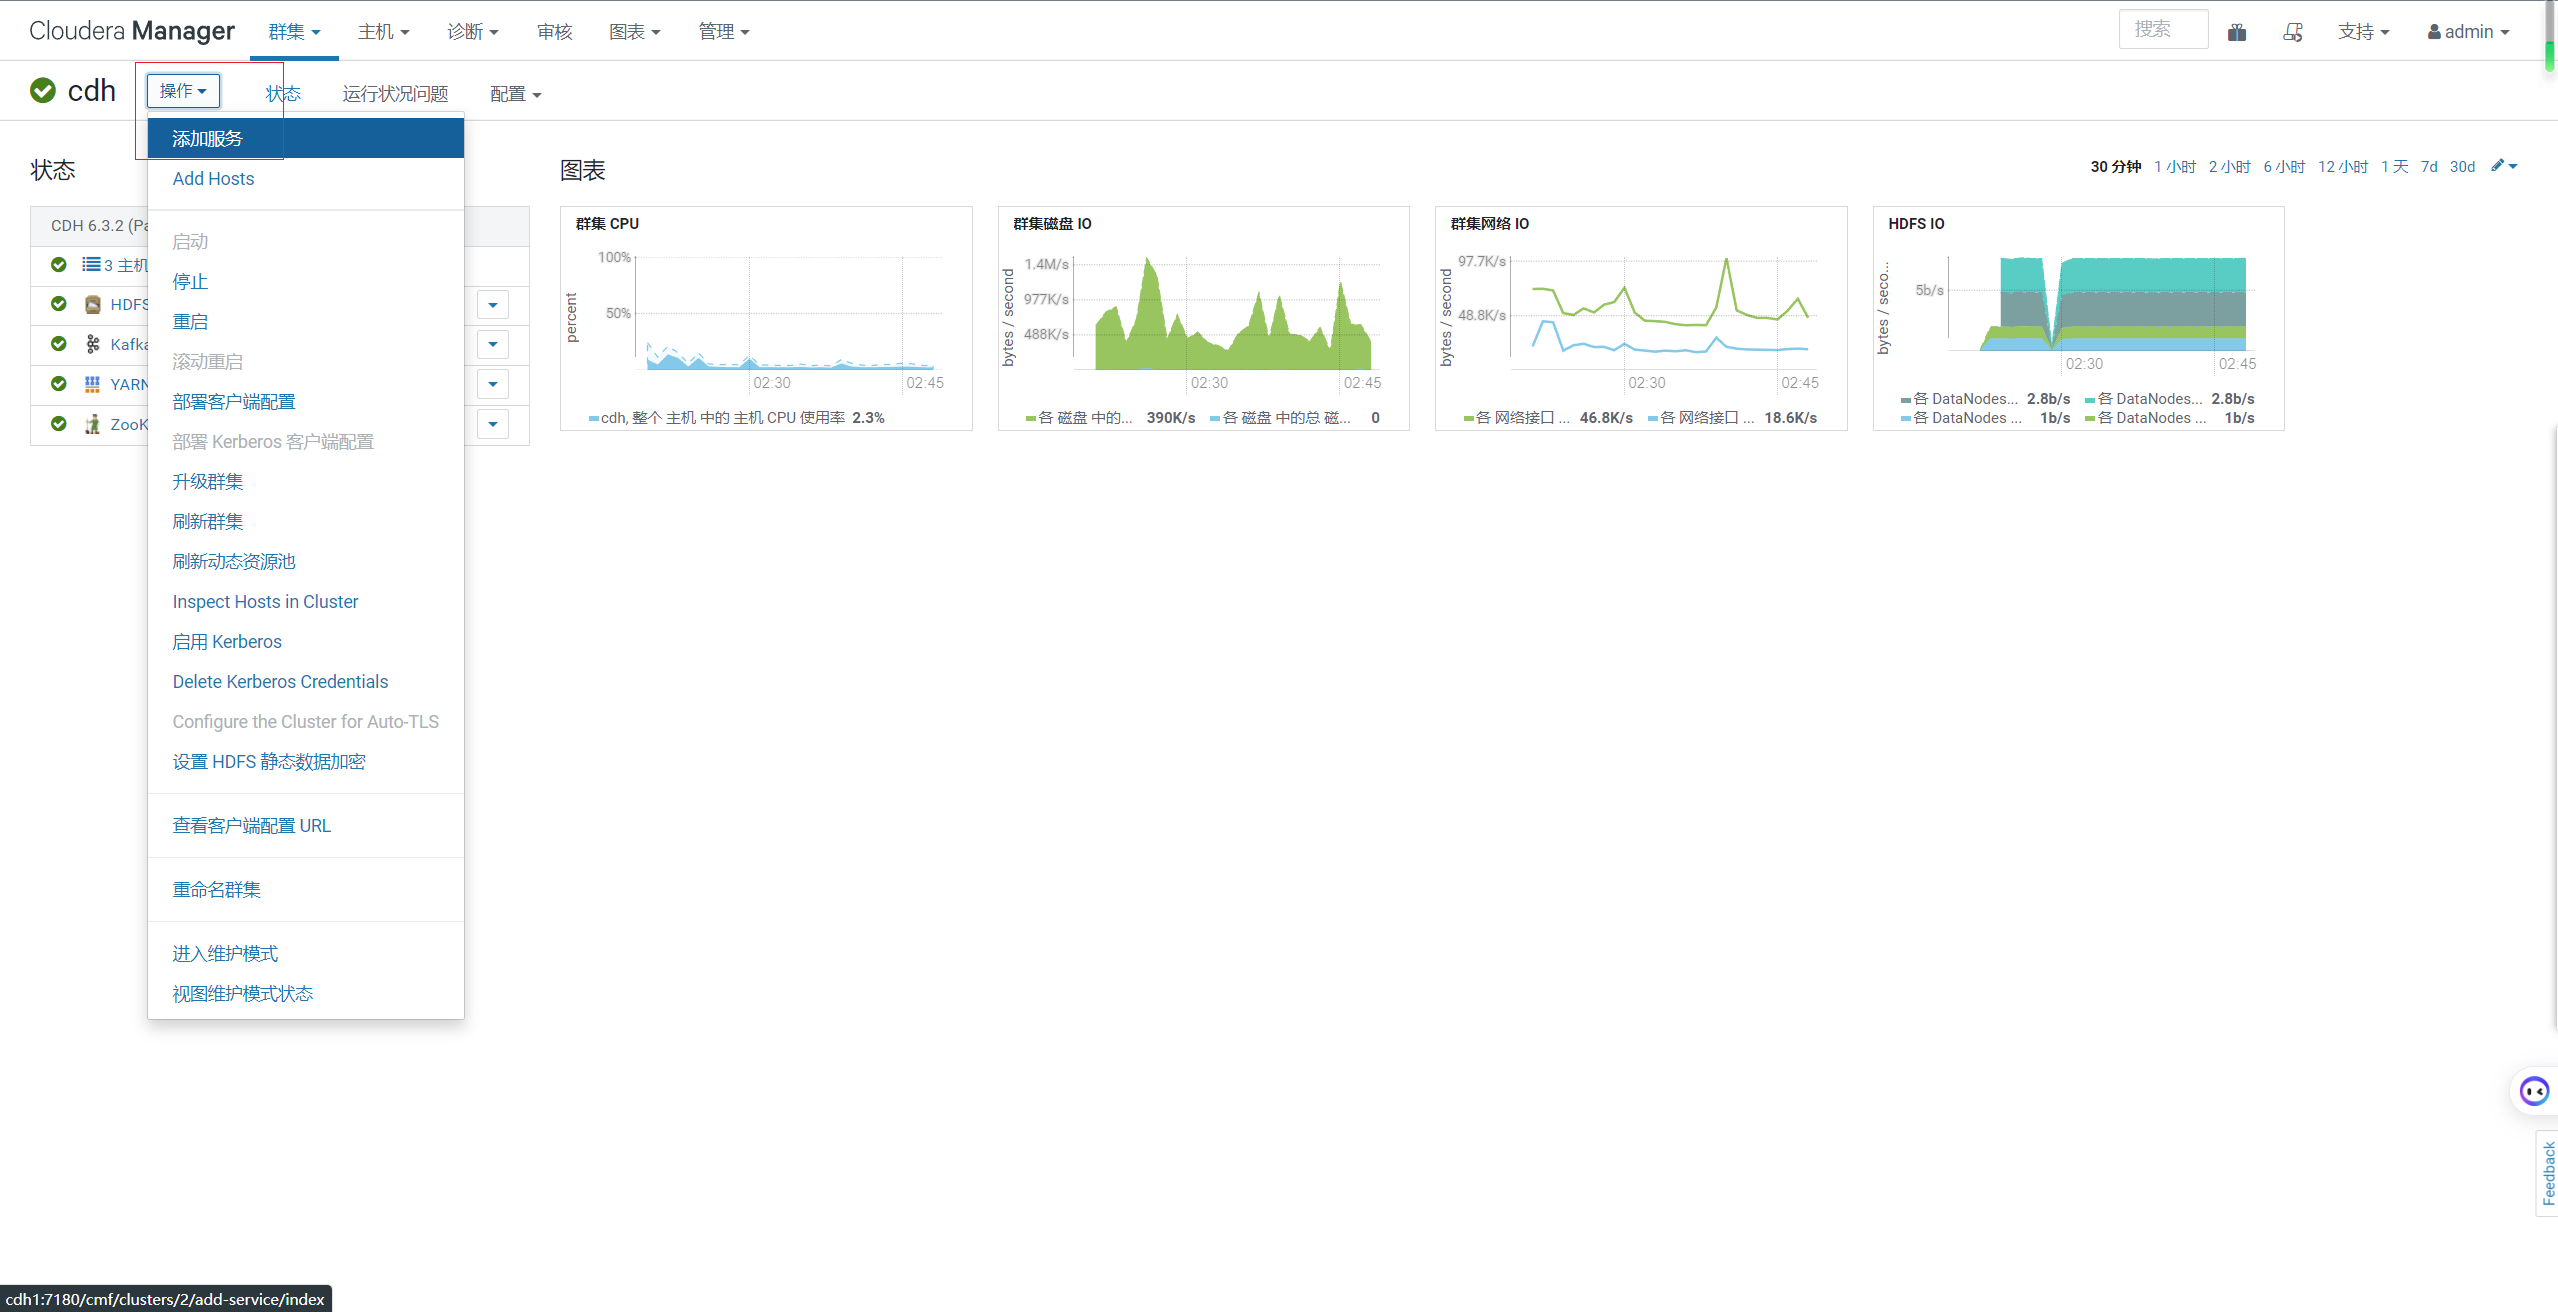Click green health check for Kafka row
The height and width of the screenshot is (1312, 2558).
(59, 344)
